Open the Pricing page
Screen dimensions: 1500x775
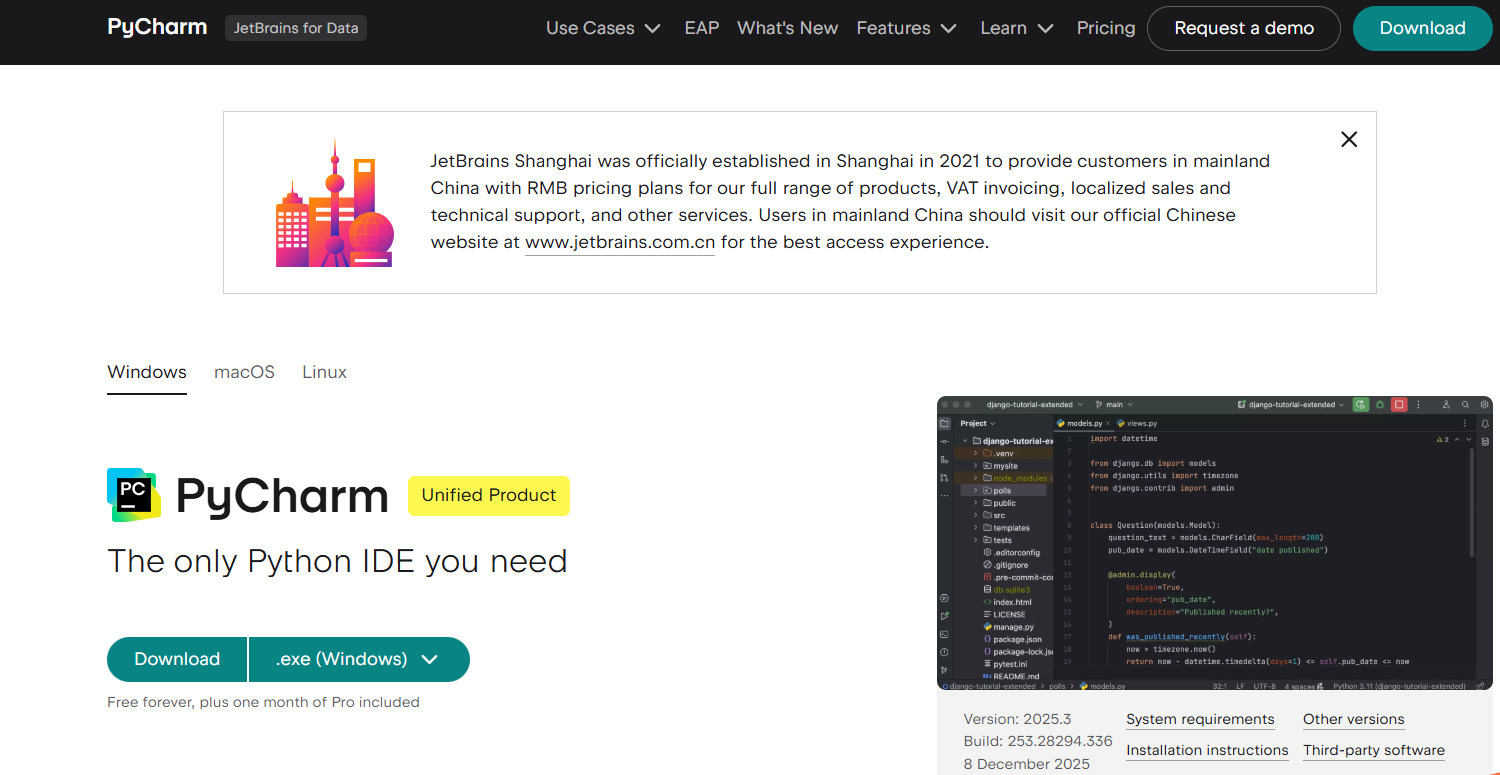coord(1106,28)
